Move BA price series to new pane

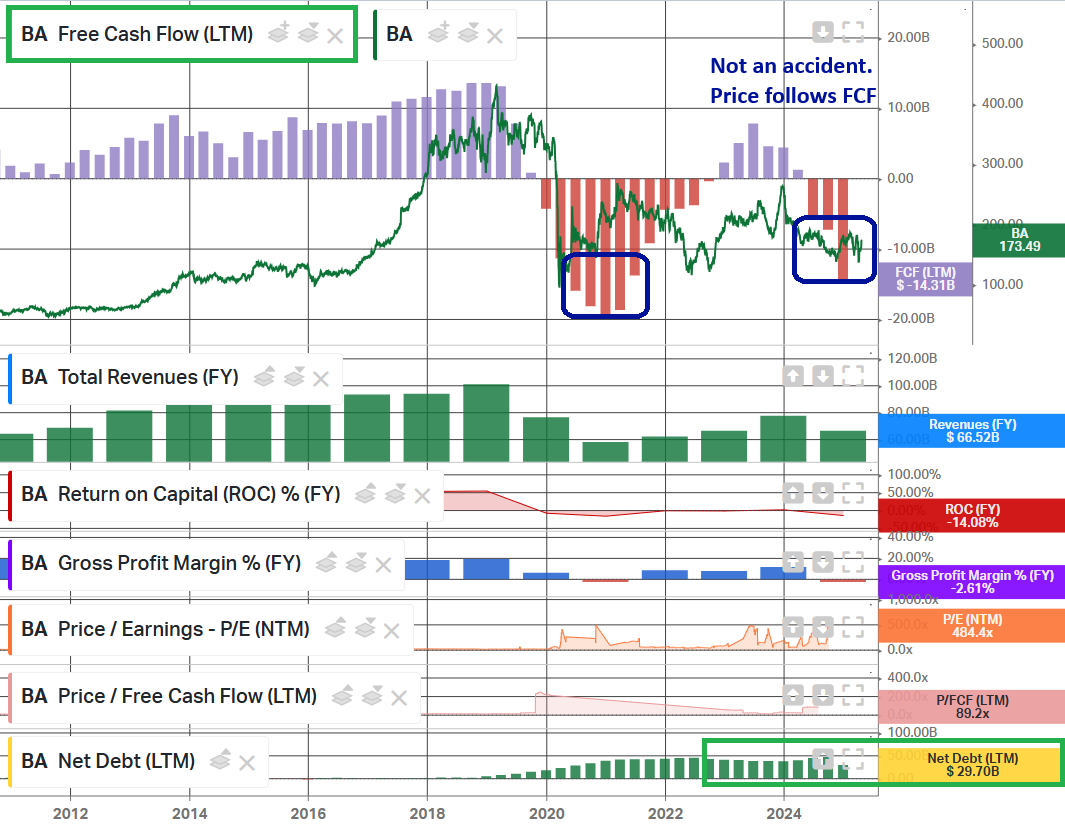439,33
